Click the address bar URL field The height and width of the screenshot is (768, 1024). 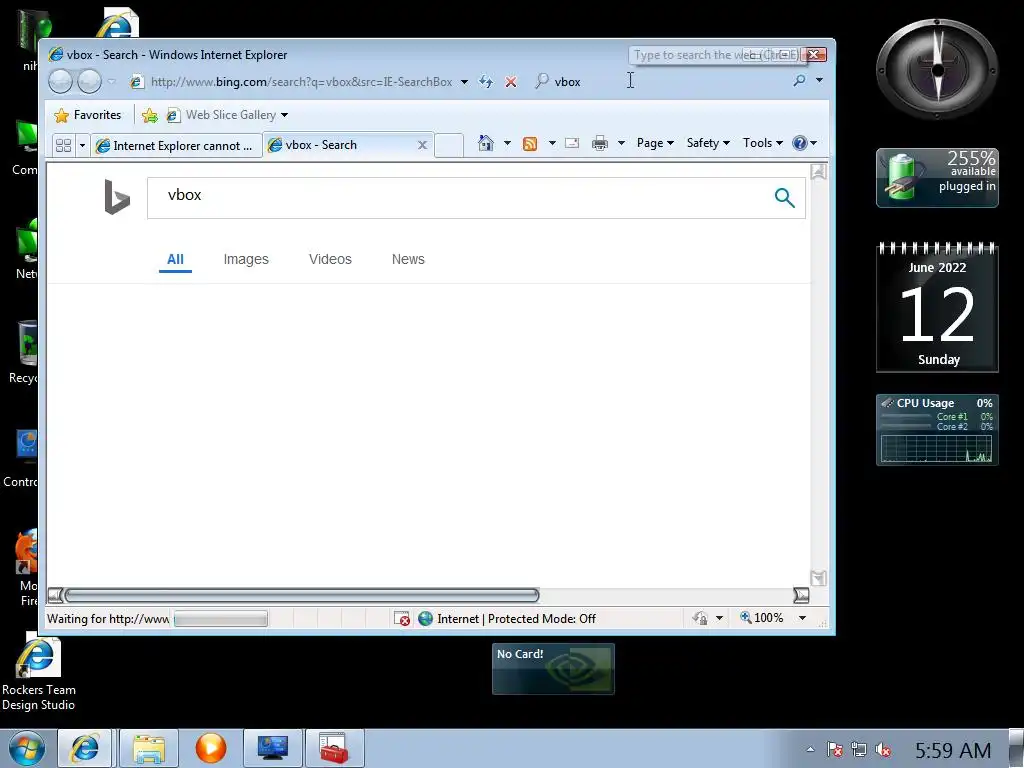point(301,82)
